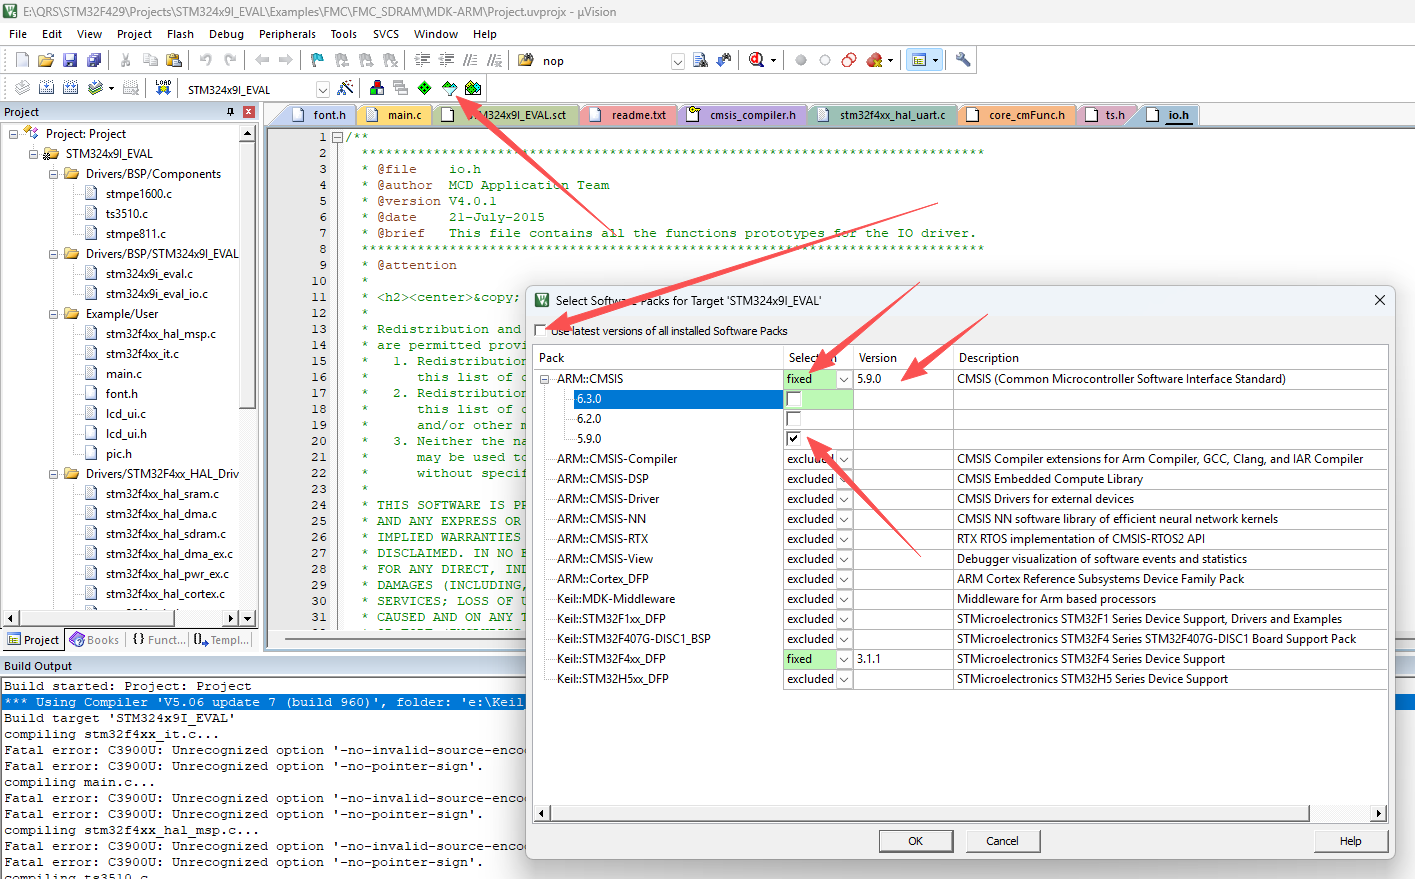
Task: Comment out selection using toolbar icon
Action: click(471, 60)
